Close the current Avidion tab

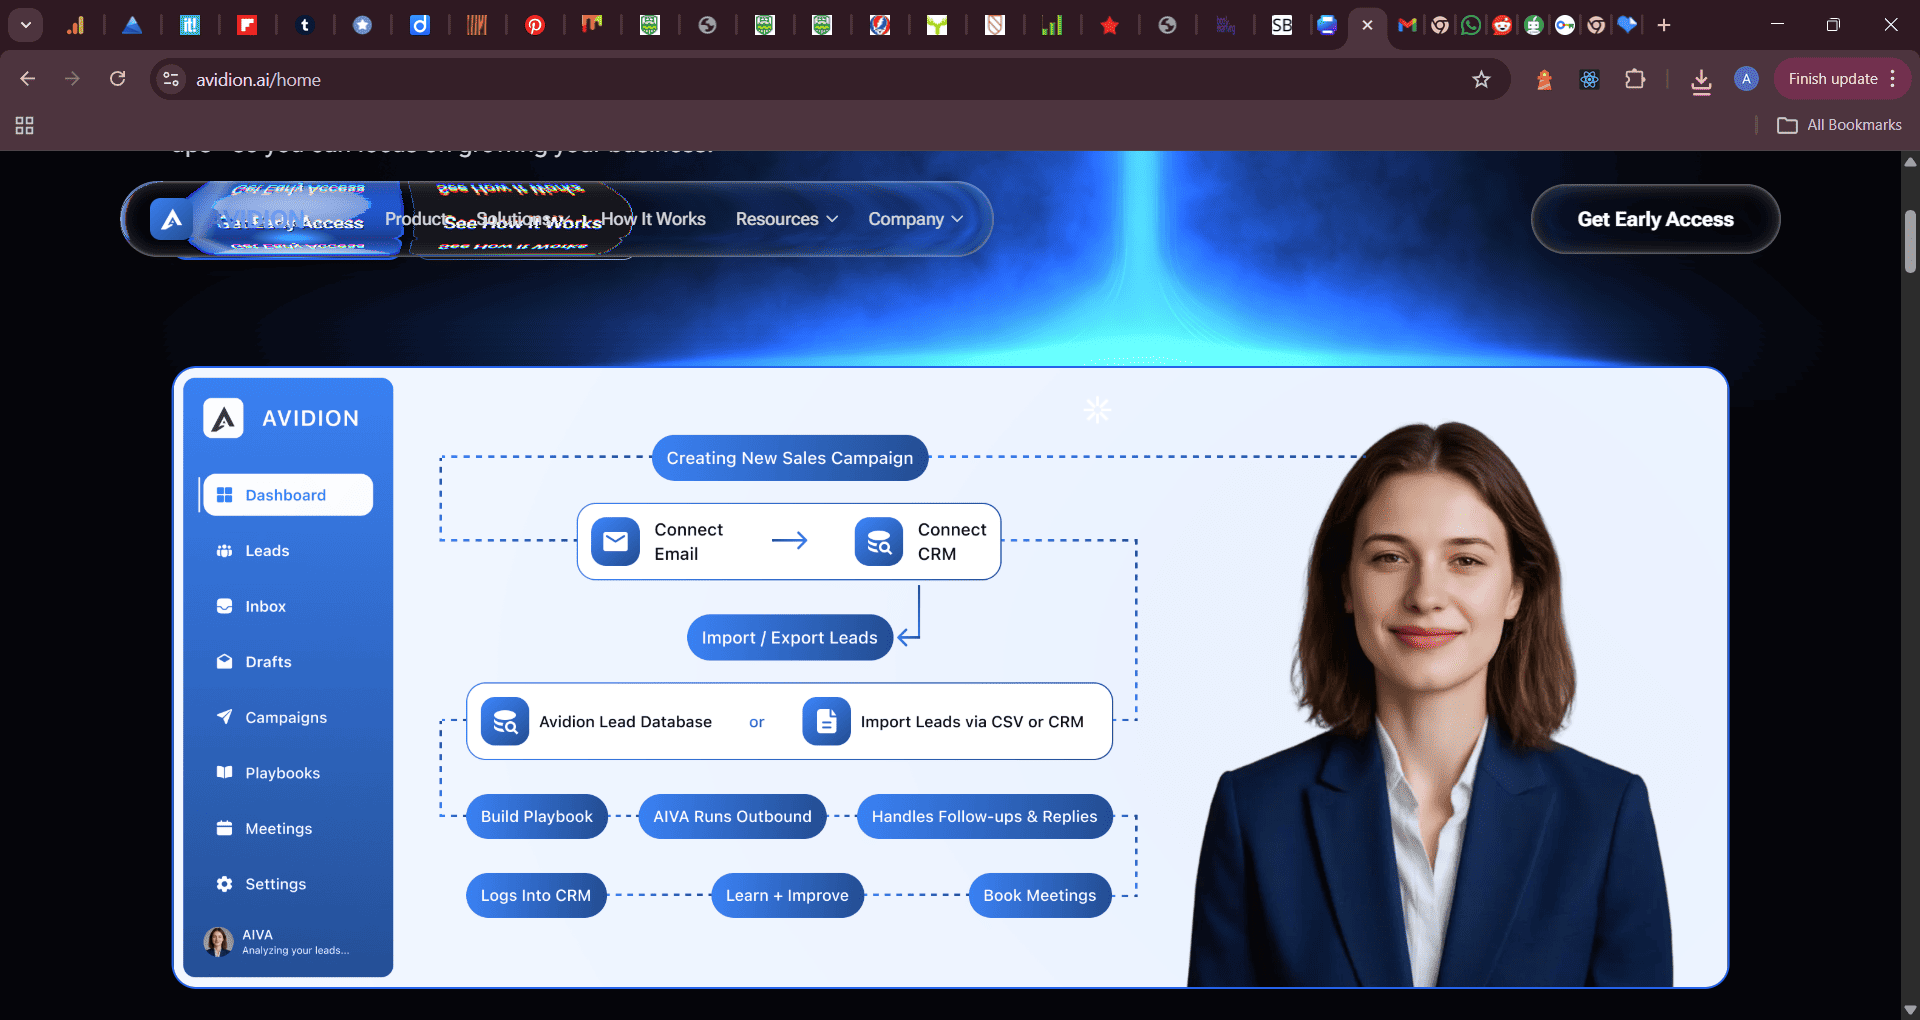click(1367, 25)
